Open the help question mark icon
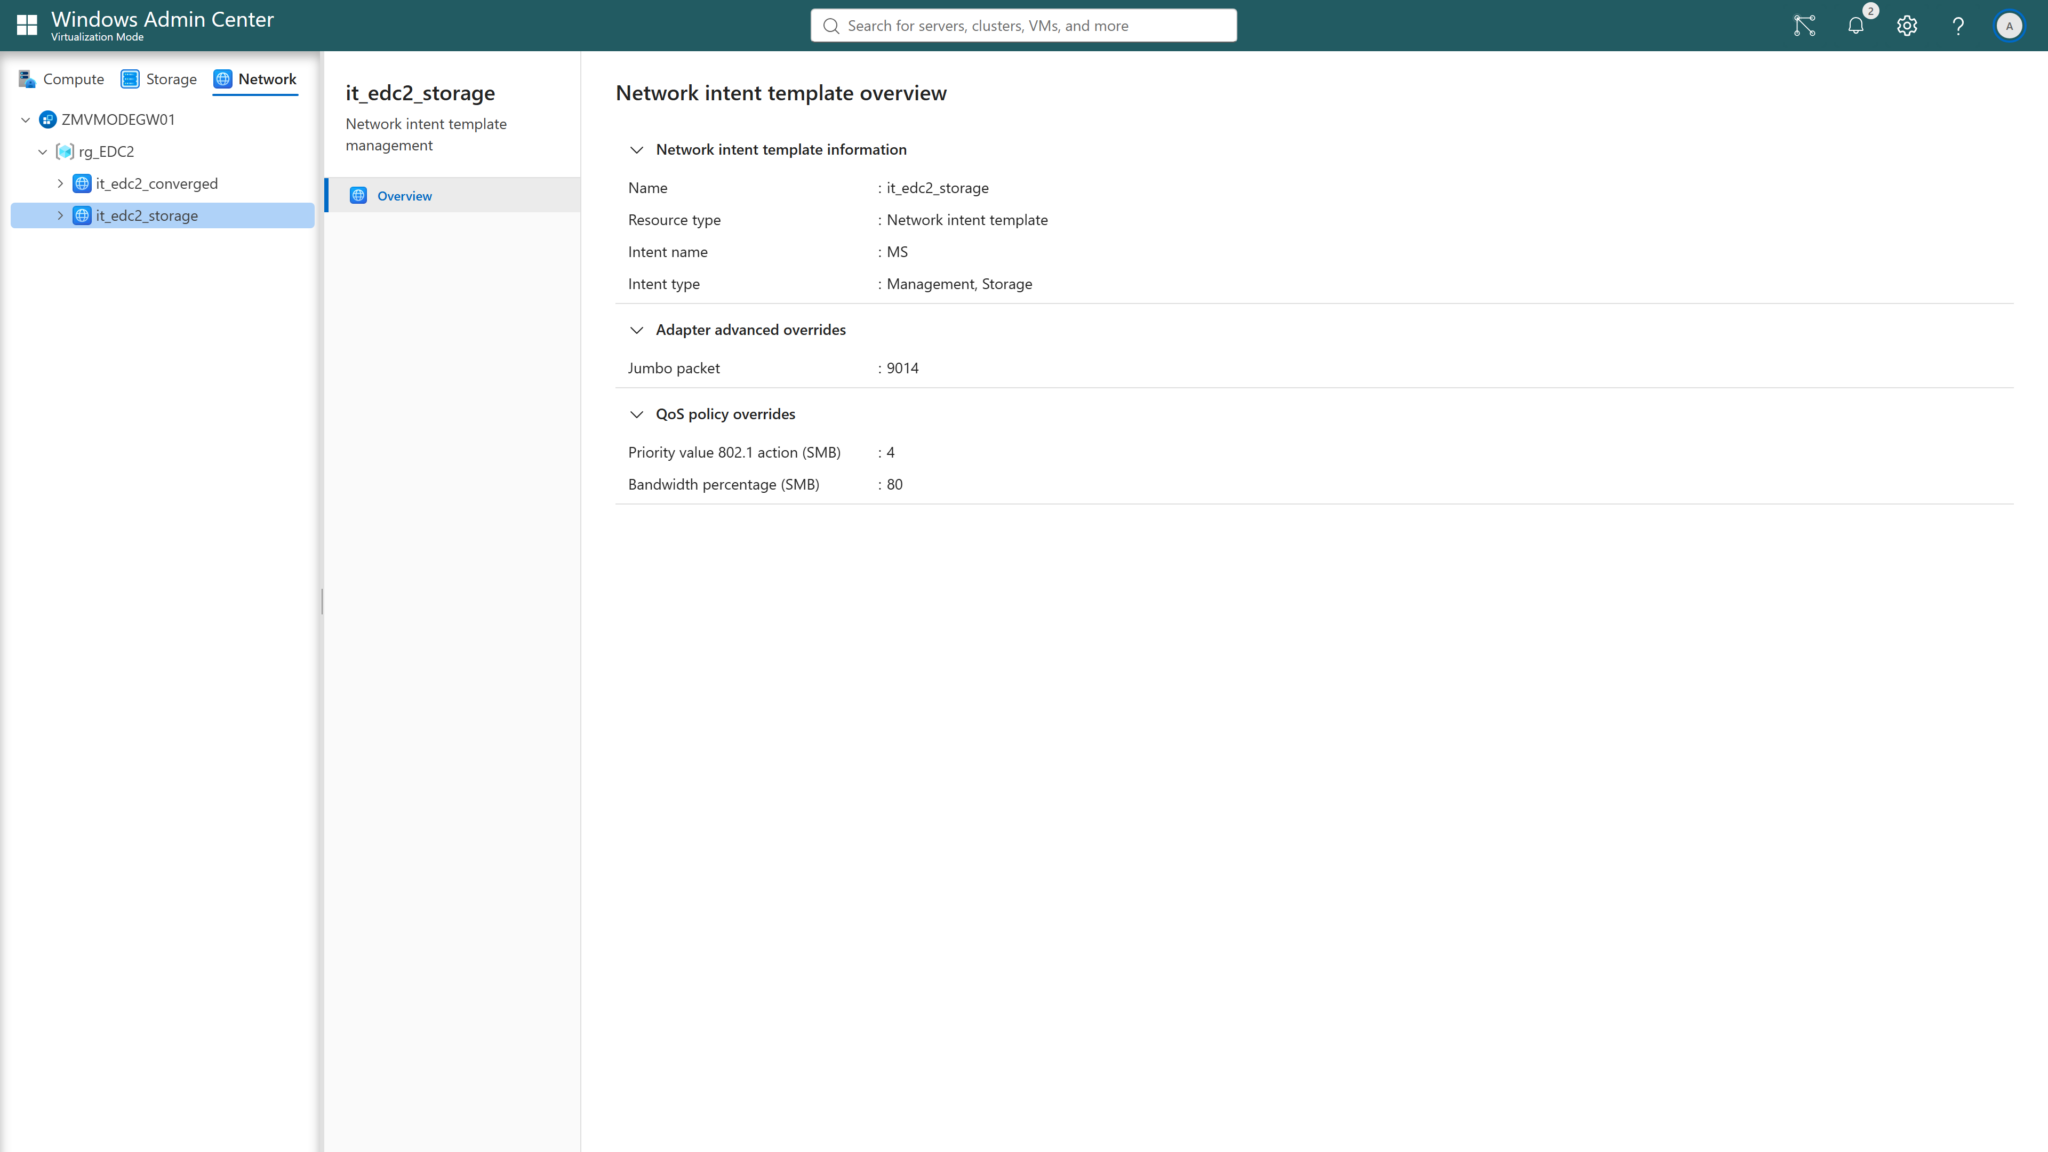The image size is (2048, 1152). [x=1958, y=25]
